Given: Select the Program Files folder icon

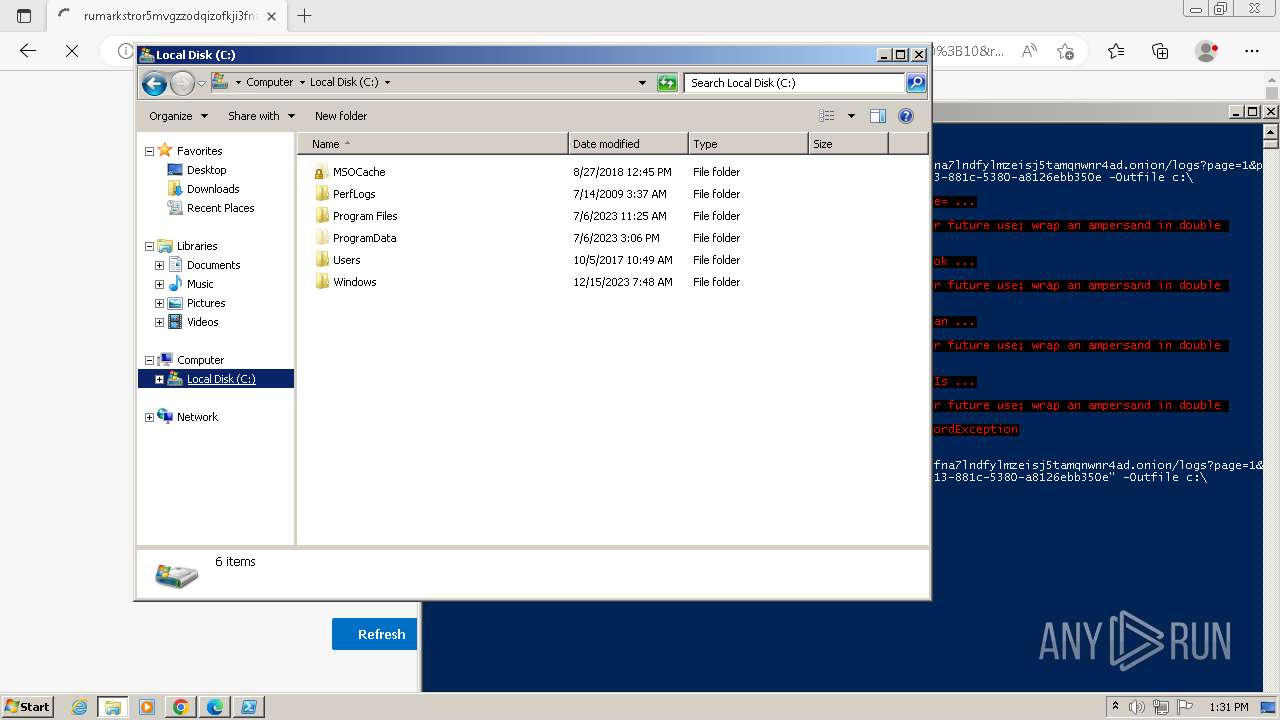Looking at the screenshot, I should coord(321,216).
